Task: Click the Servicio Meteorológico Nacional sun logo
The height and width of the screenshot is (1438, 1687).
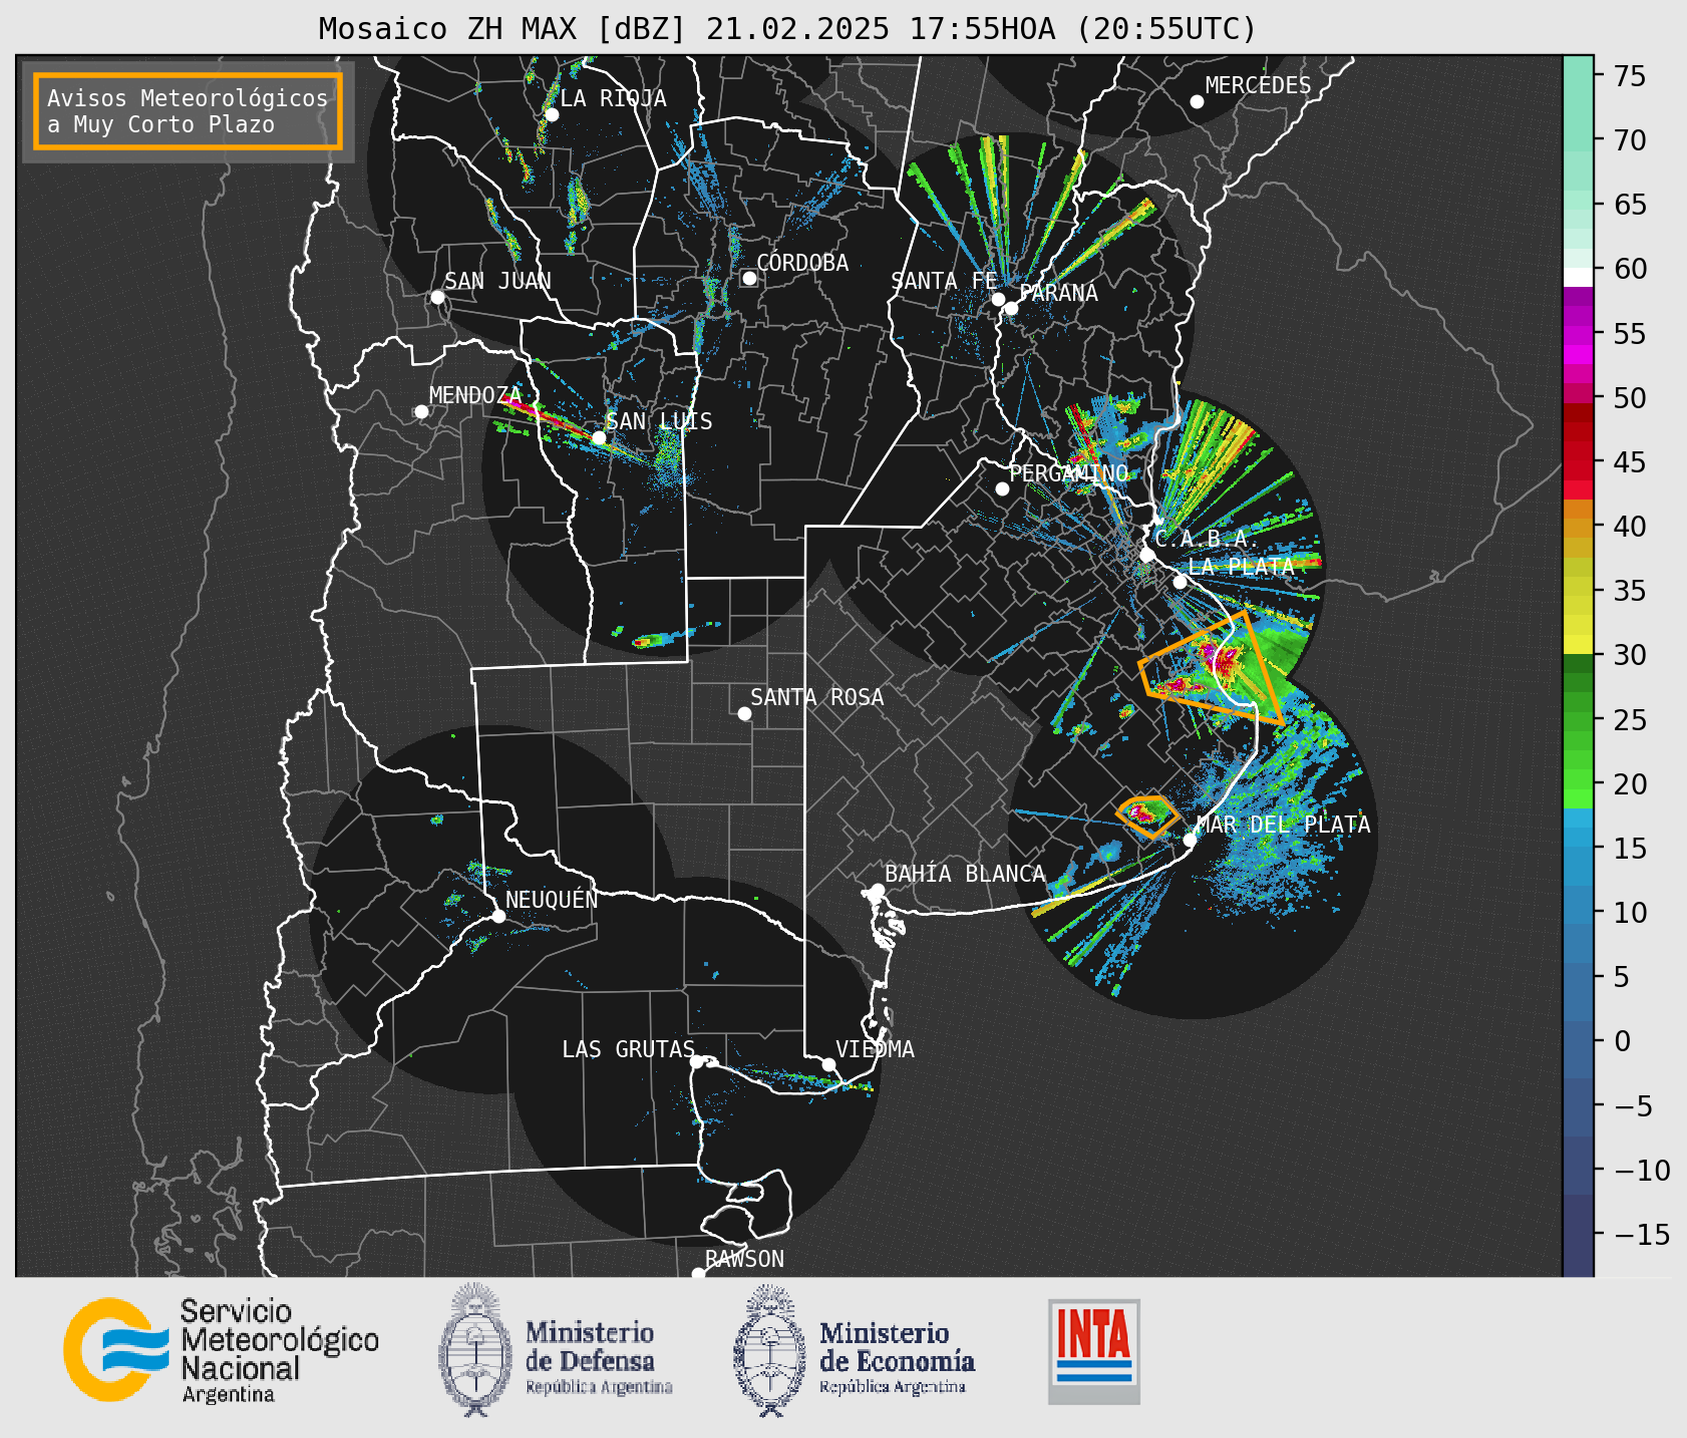Action: tap(114, 1349)
